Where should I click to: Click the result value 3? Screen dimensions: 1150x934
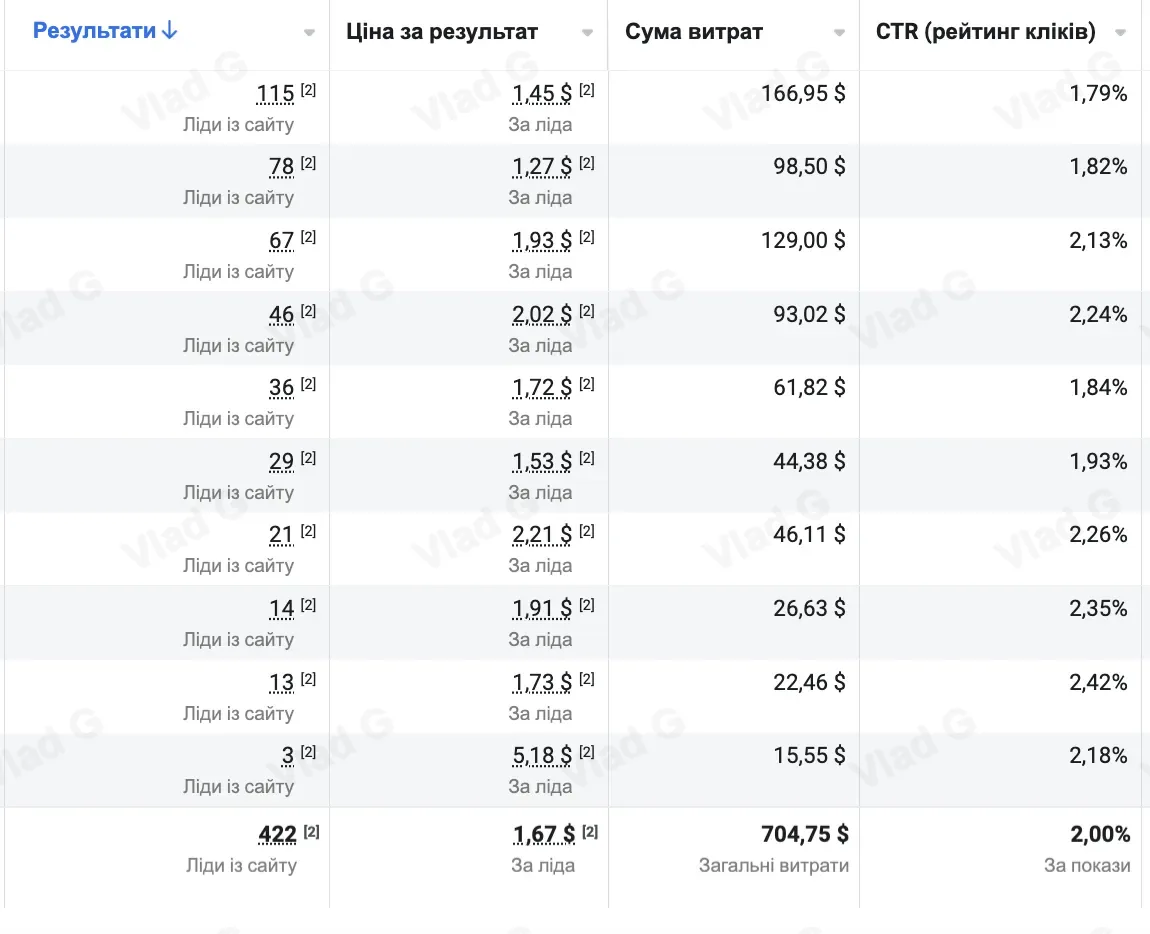(x=288, y=756)
